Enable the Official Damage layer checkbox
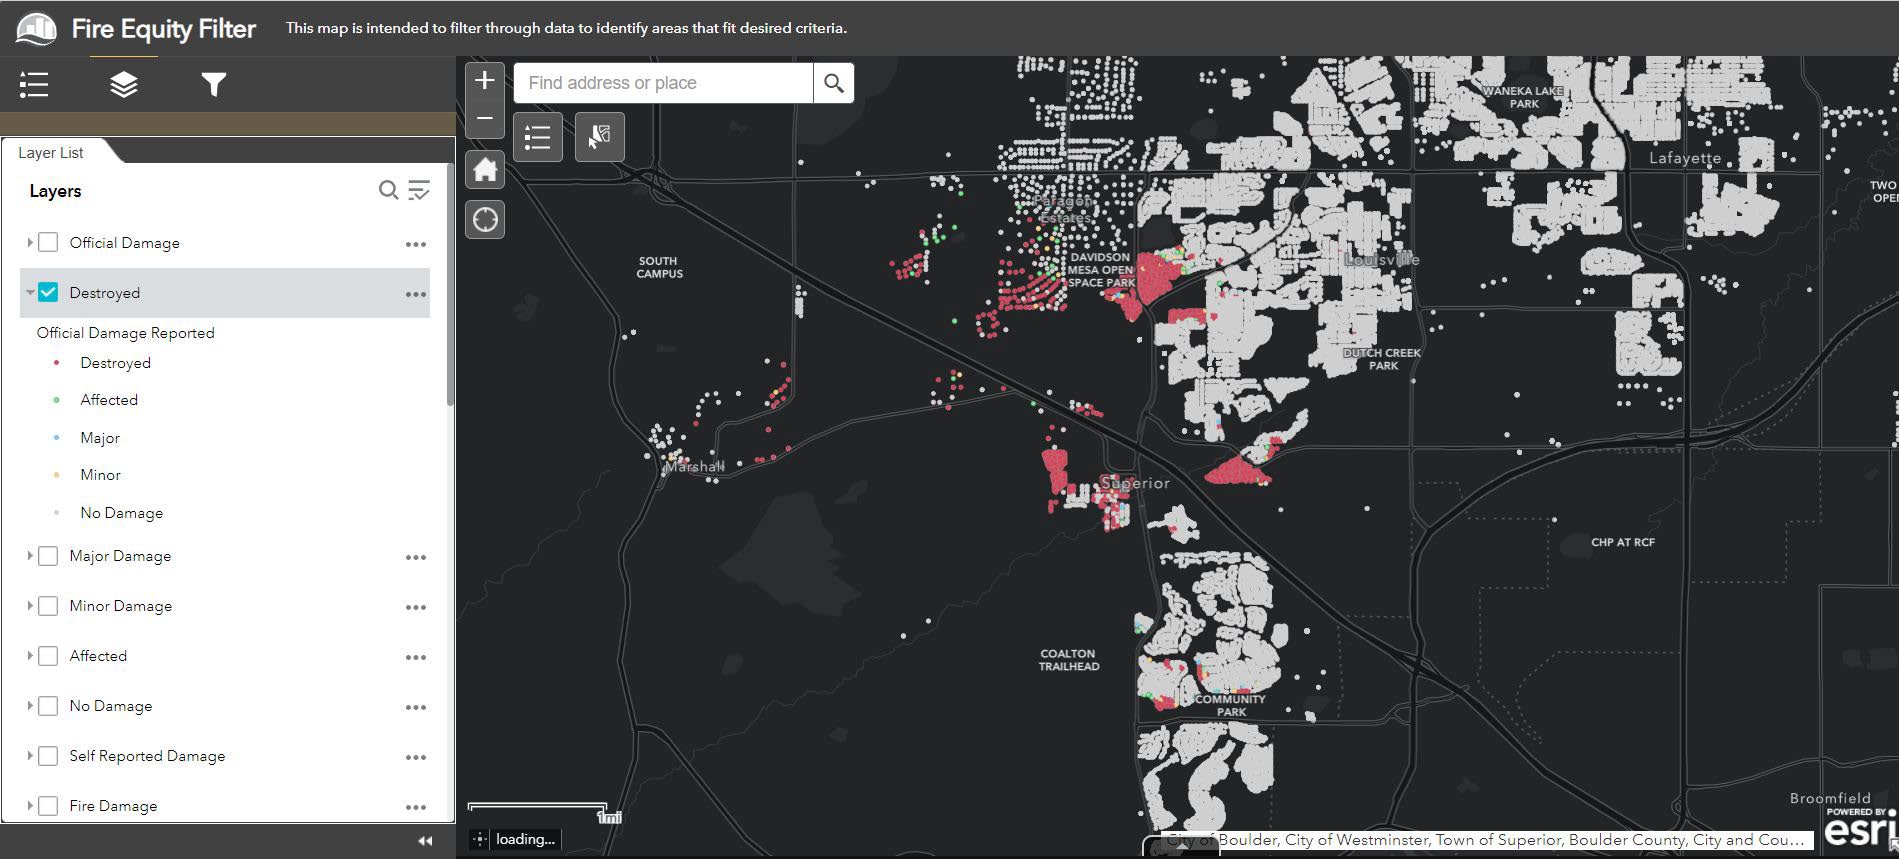Screen dimensions: 1899x859 (x=48, y=243)
